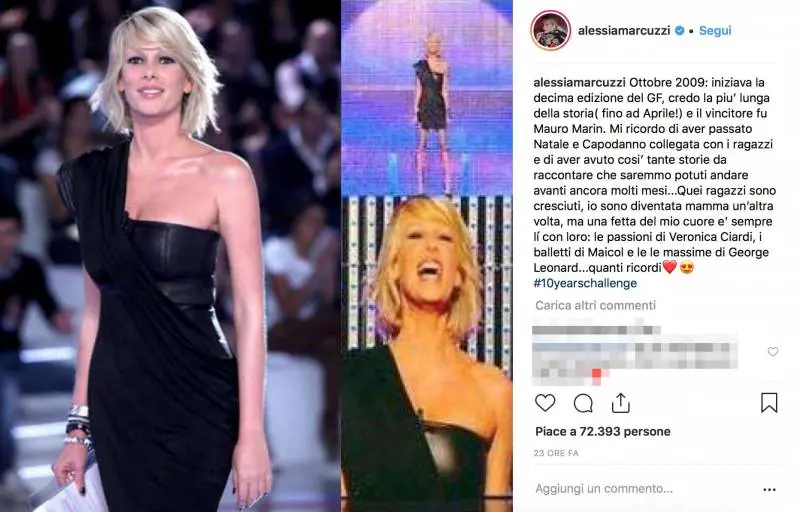Open the alessiamarcuzzi profile picture avatar
Screen dimensions: 800x512
pos(551,30)
